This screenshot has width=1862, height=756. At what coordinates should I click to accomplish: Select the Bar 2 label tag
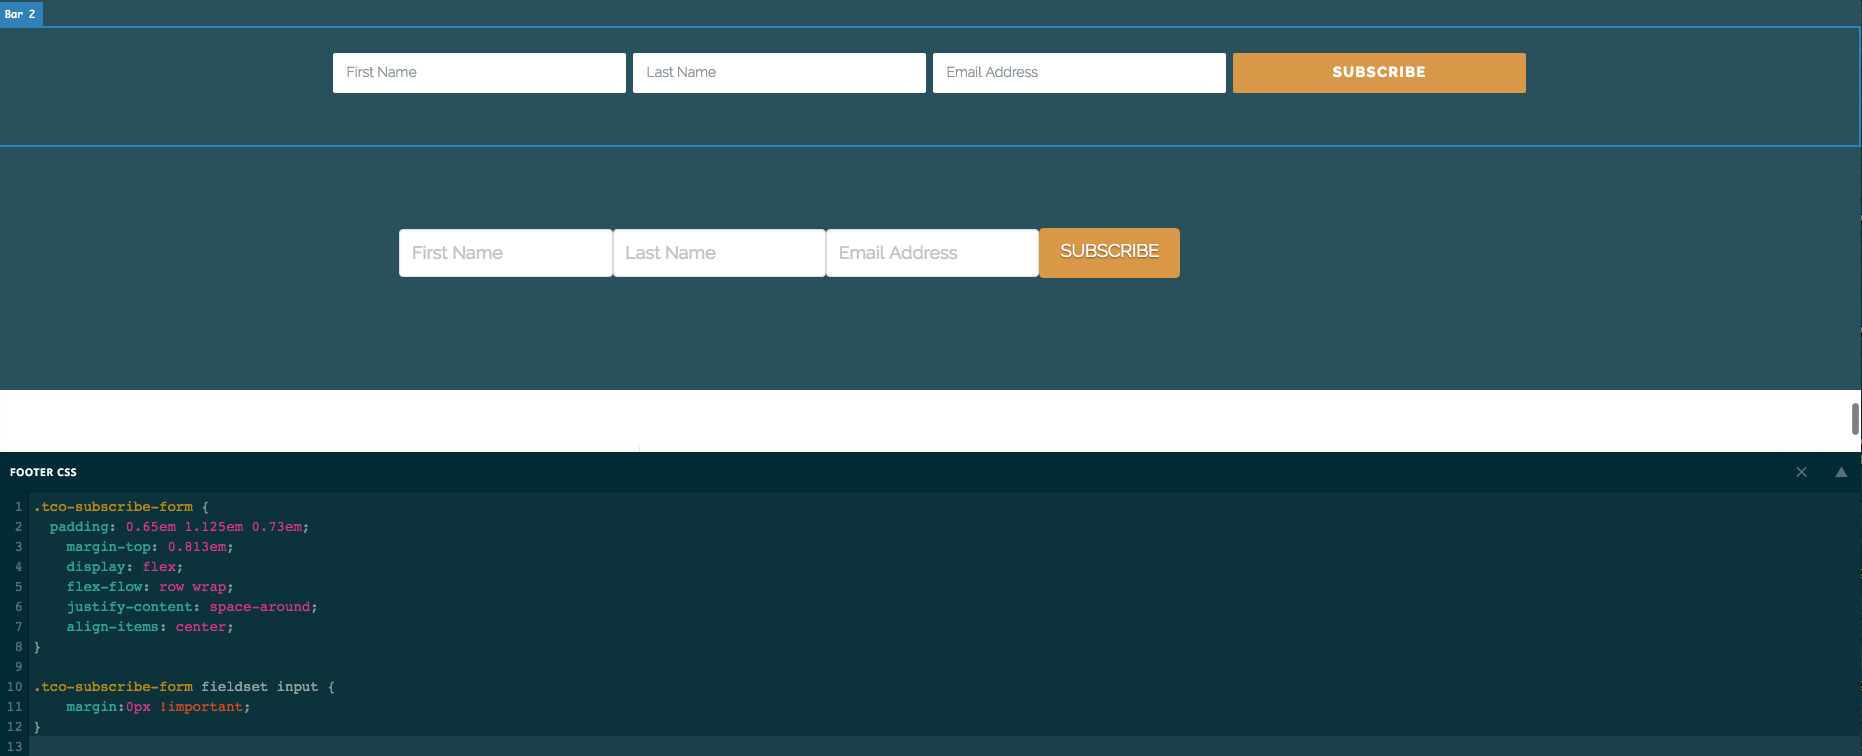pyautogui.click(x=20, y=14)
